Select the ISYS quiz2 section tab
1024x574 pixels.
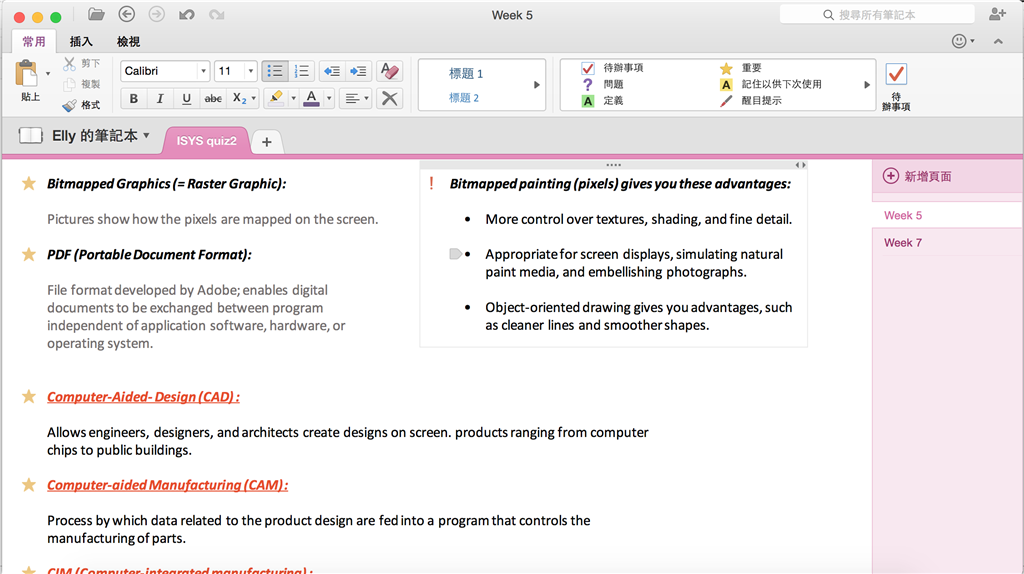(x=206, y=140)
